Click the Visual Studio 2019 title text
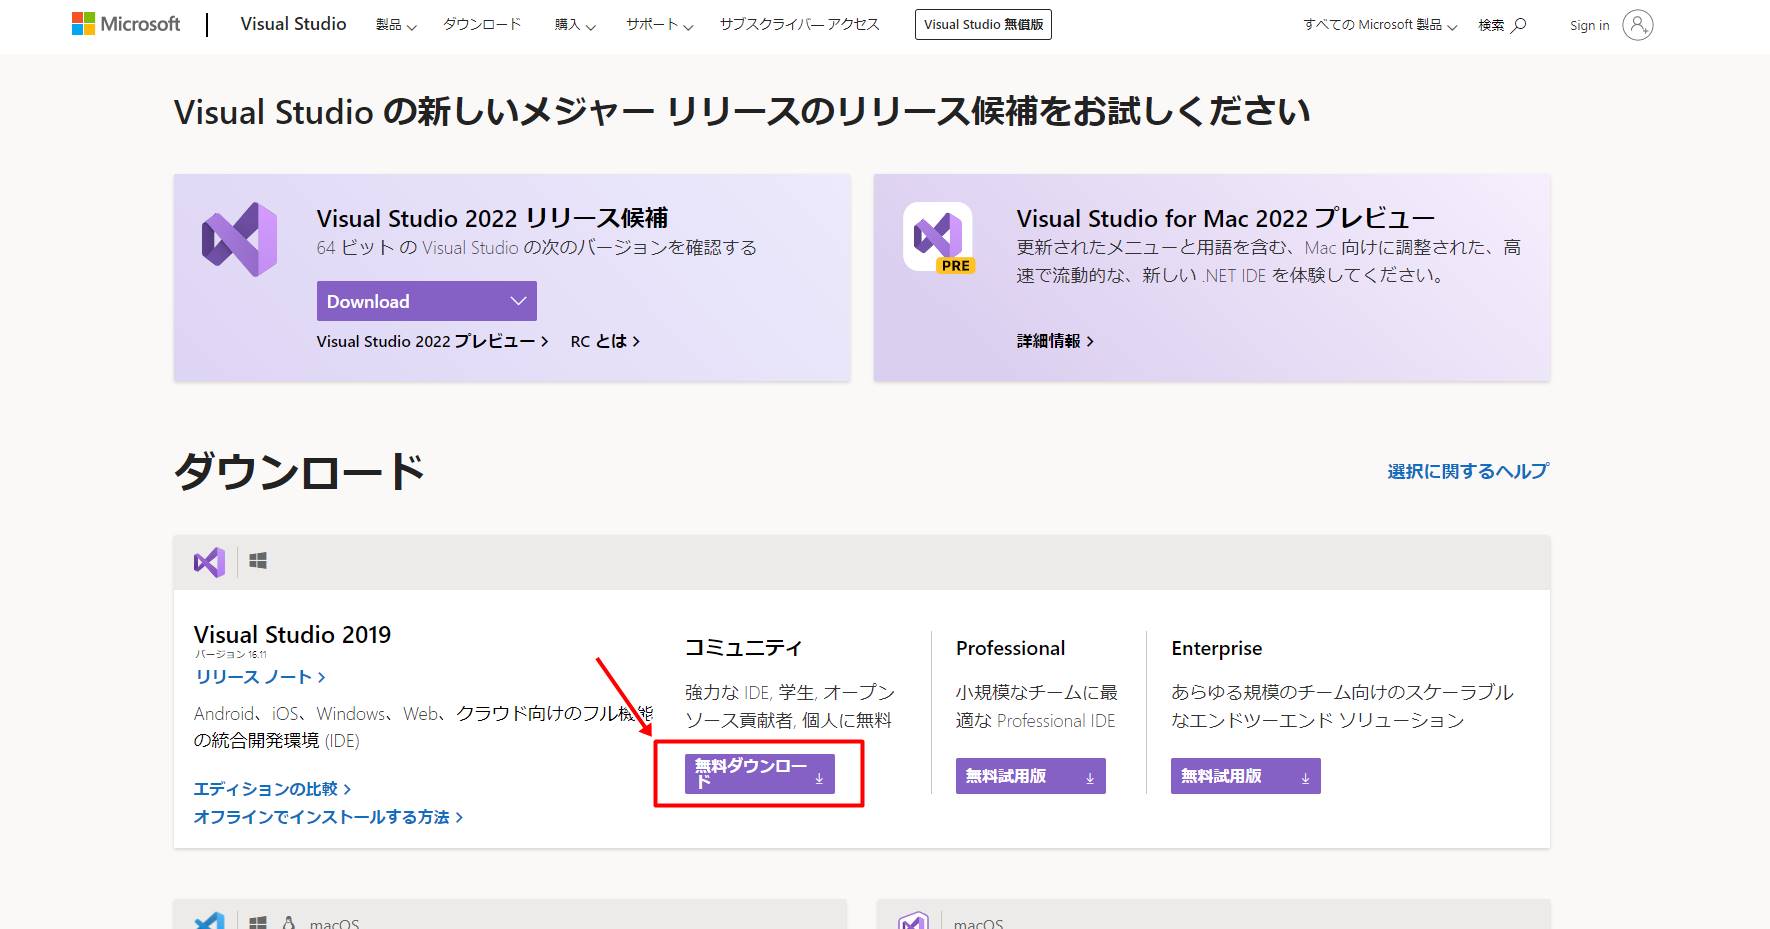Viewport: 1770px width, 929px height. click(x=292, y=635)
